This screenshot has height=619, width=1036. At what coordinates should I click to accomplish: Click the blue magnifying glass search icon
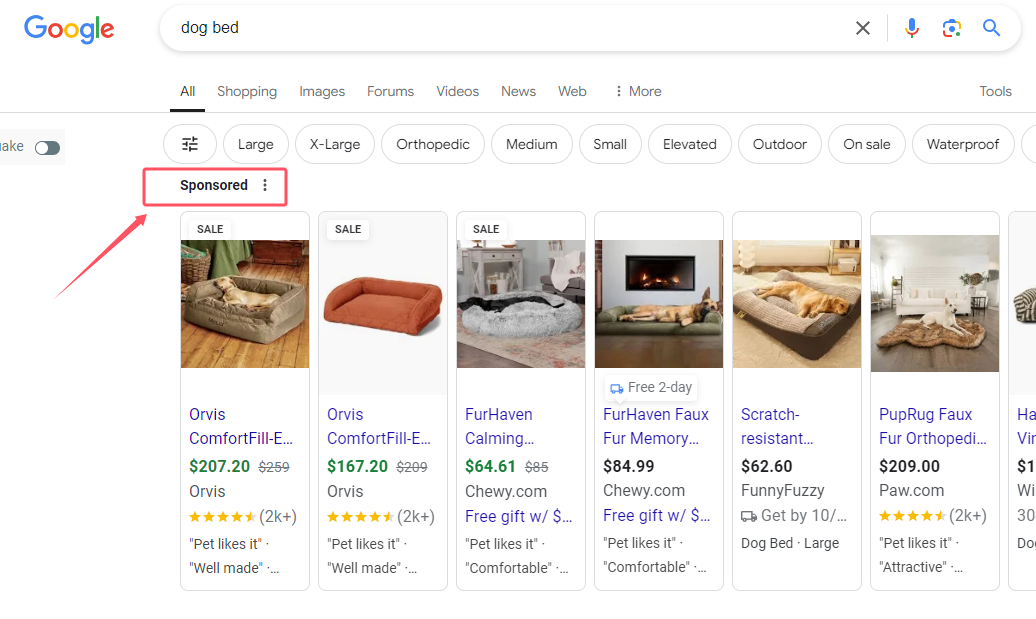(991, 28)
